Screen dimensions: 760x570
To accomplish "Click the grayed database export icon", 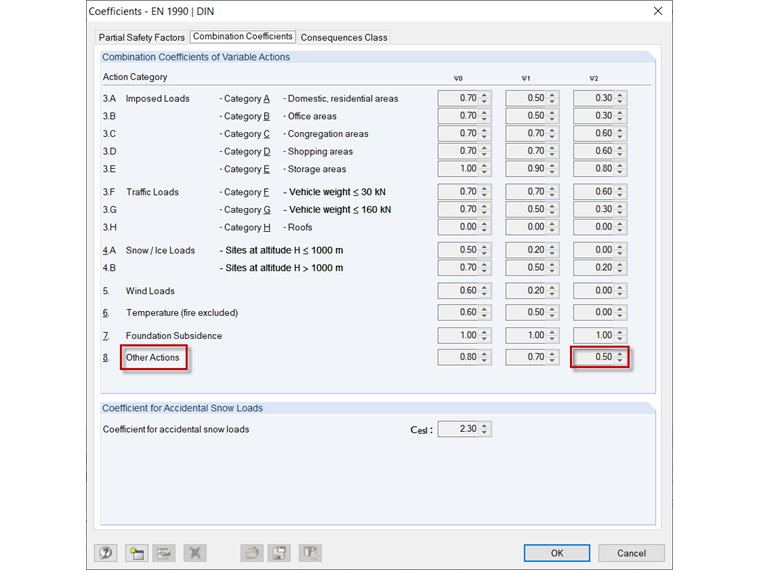I will (x=310, y=553).
